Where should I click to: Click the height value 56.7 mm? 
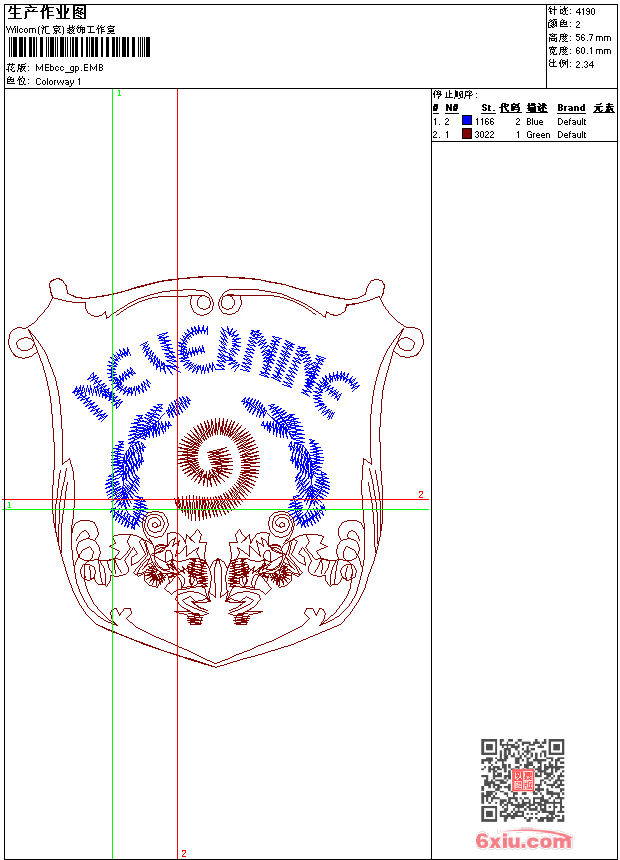tap(593, 38)
